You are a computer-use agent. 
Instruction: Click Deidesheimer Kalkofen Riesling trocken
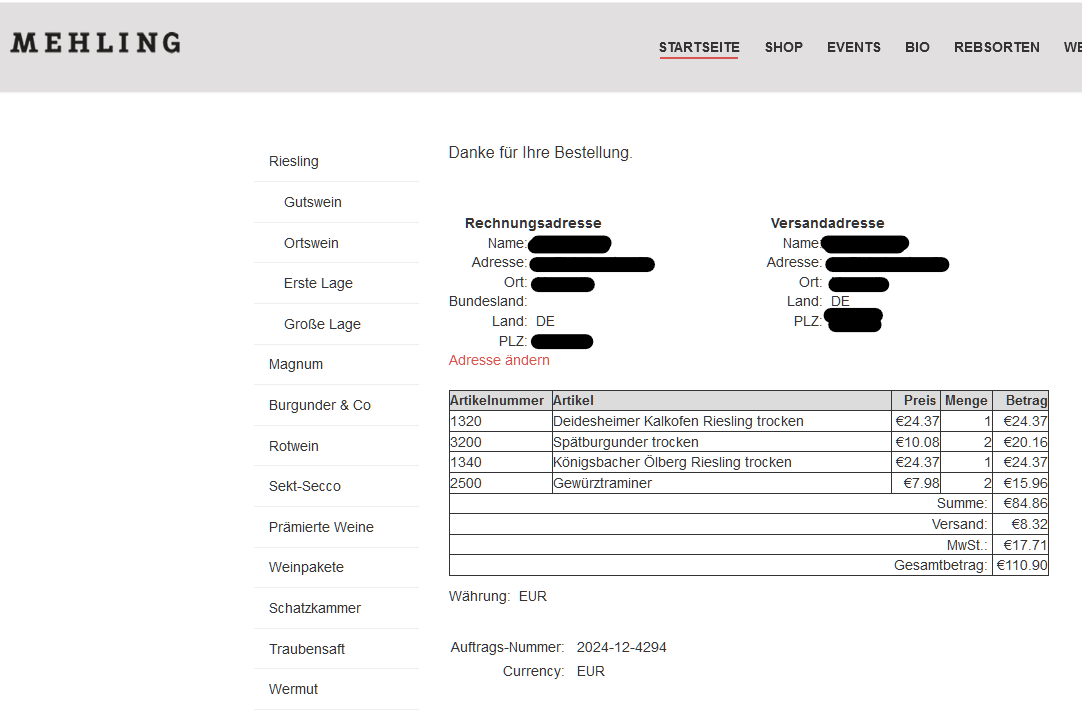[x=678, y=421]
